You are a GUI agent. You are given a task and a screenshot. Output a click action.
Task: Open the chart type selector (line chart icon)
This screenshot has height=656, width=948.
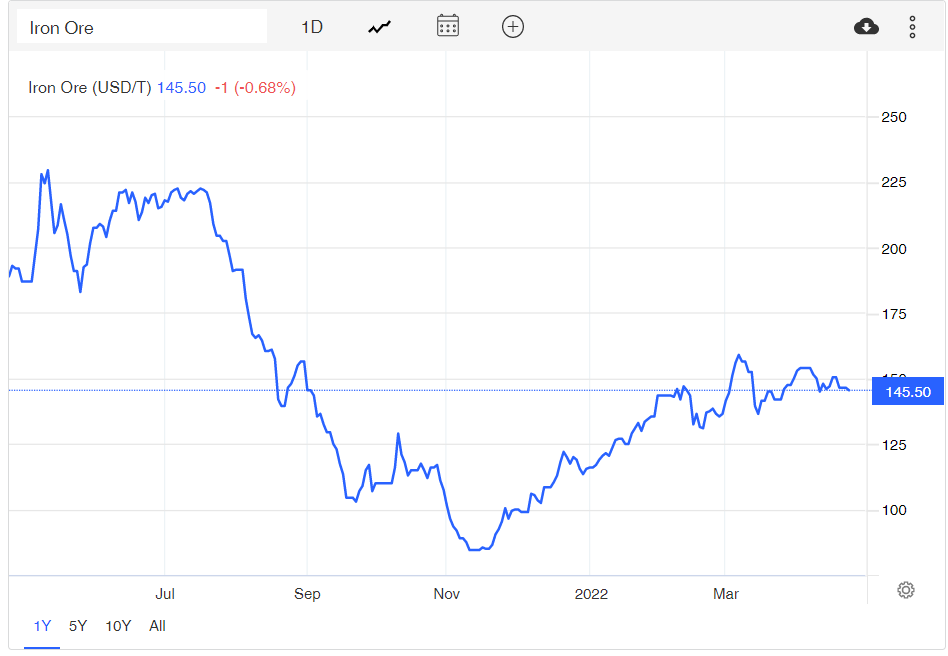click(379, 26)
